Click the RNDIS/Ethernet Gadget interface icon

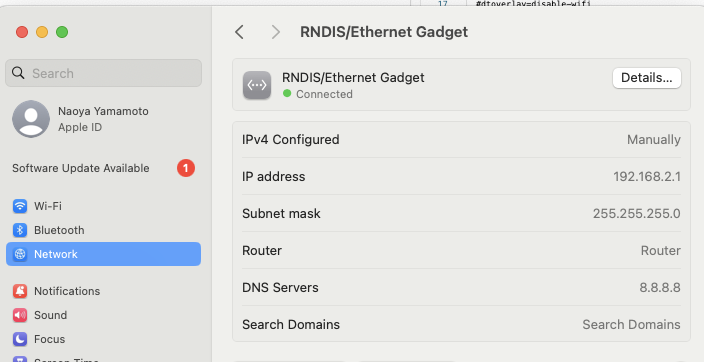(257, 85)
